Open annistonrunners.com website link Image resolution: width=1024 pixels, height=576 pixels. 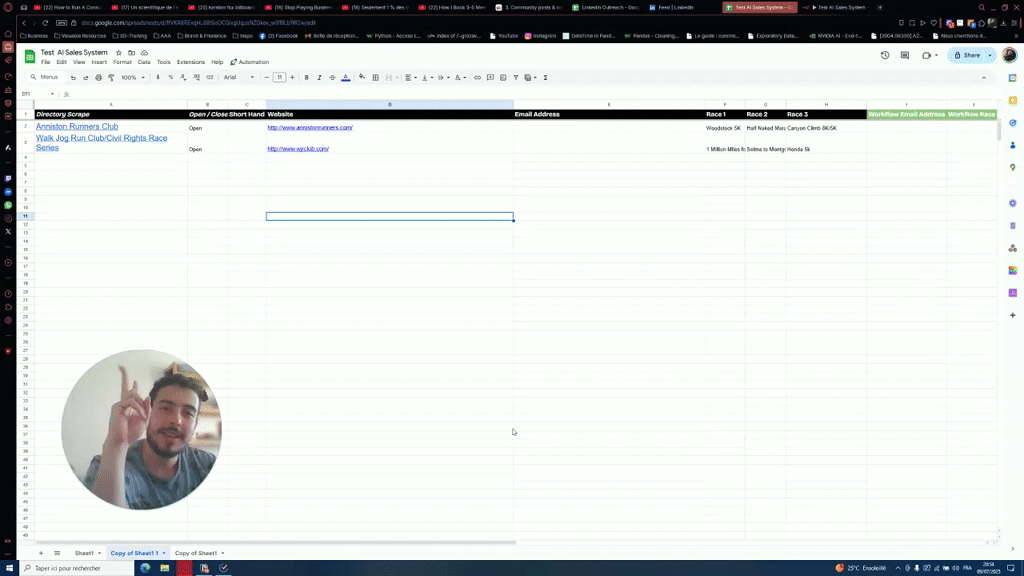310,128
